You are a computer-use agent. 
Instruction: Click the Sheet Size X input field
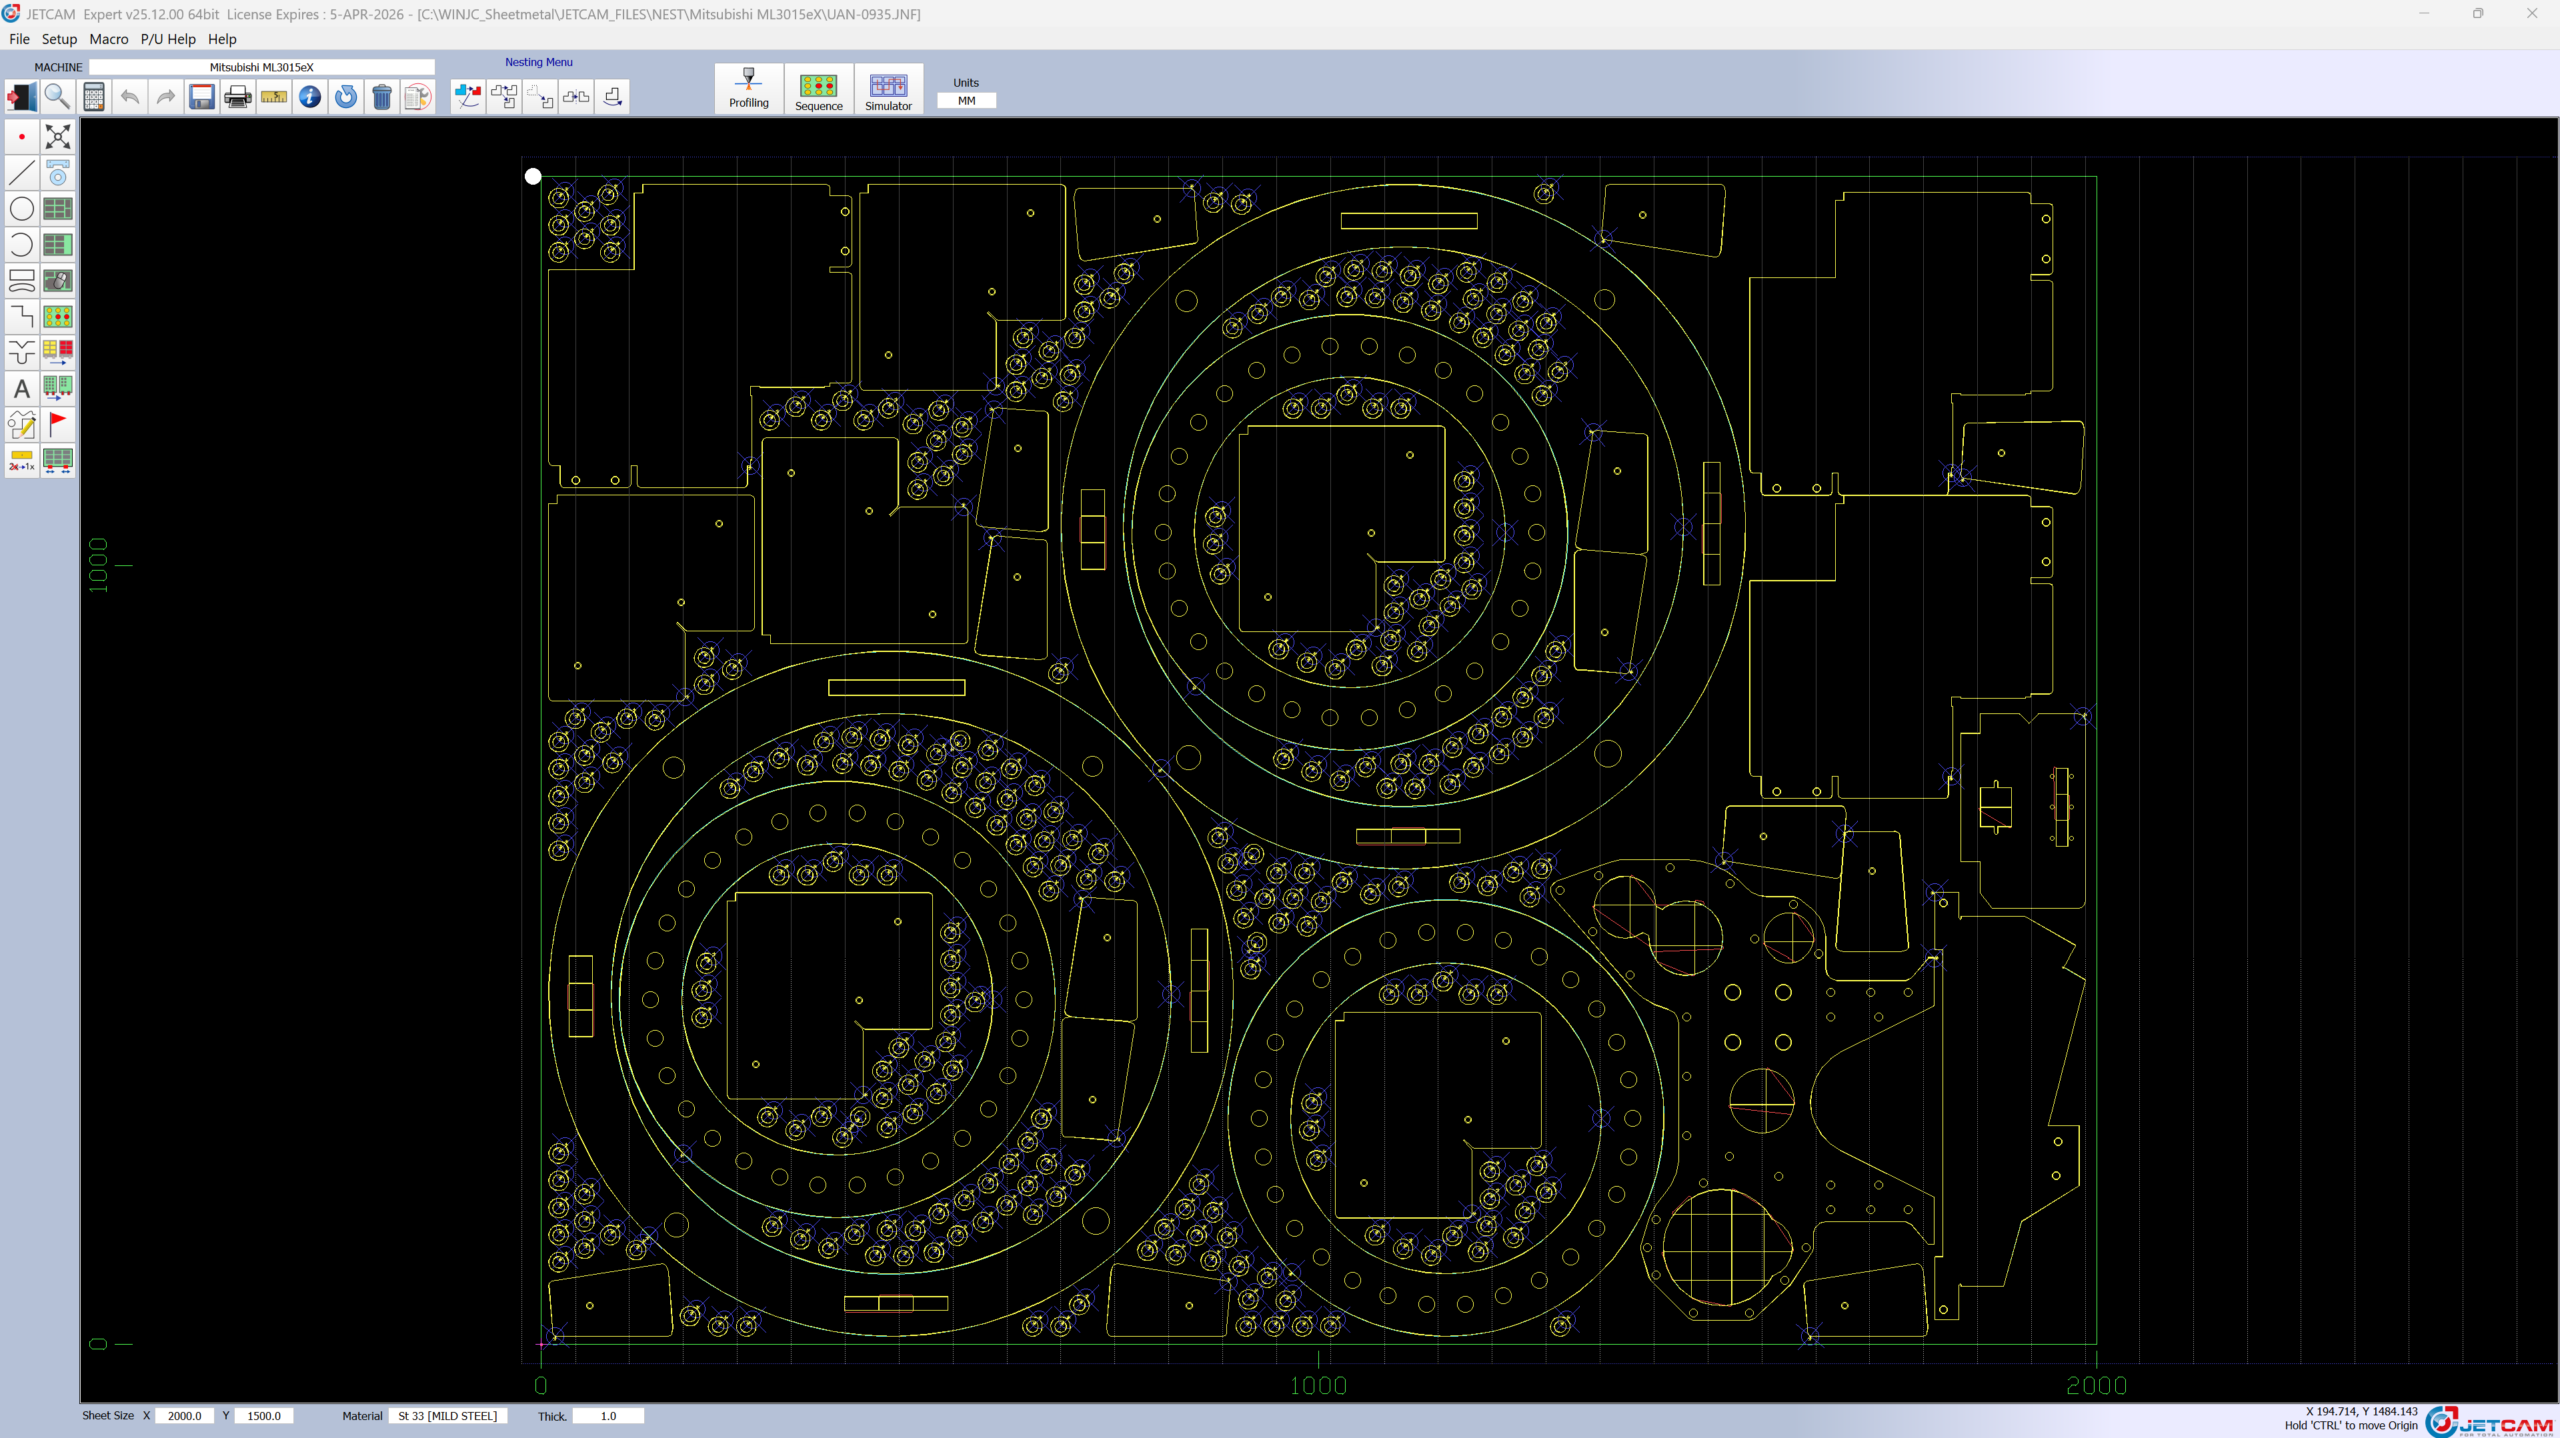point(184,1416)
